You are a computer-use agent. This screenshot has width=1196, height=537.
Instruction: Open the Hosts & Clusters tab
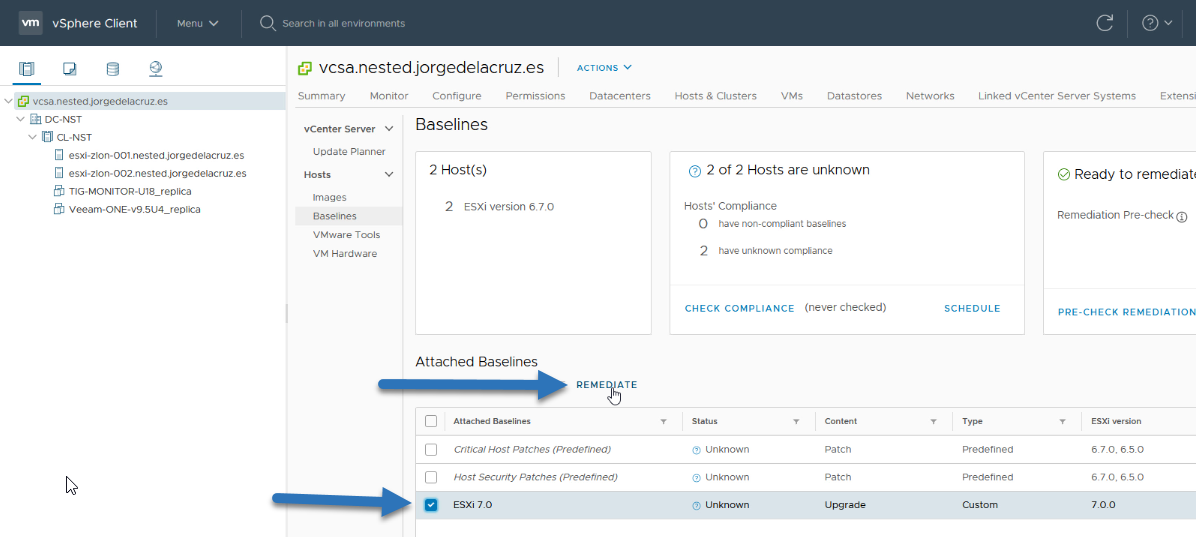[715, 96]
